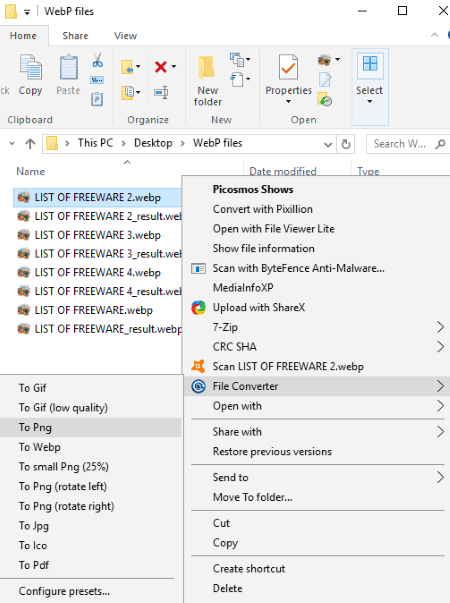Switch to the View ribbon tab

click(x=125, y=36)
